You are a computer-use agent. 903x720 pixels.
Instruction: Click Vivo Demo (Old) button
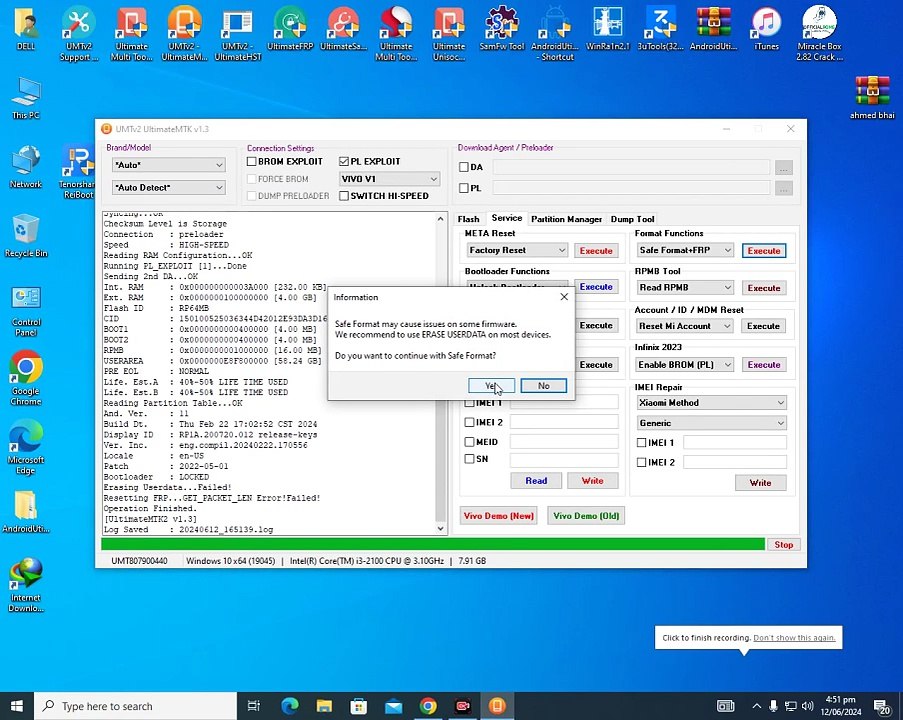586,516
